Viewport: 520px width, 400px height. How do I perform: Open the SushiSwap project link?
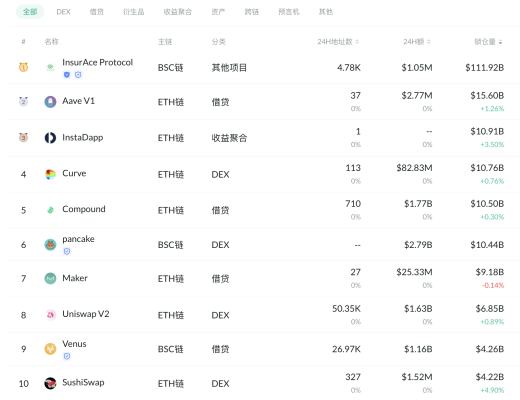click(x=83, y=382)
